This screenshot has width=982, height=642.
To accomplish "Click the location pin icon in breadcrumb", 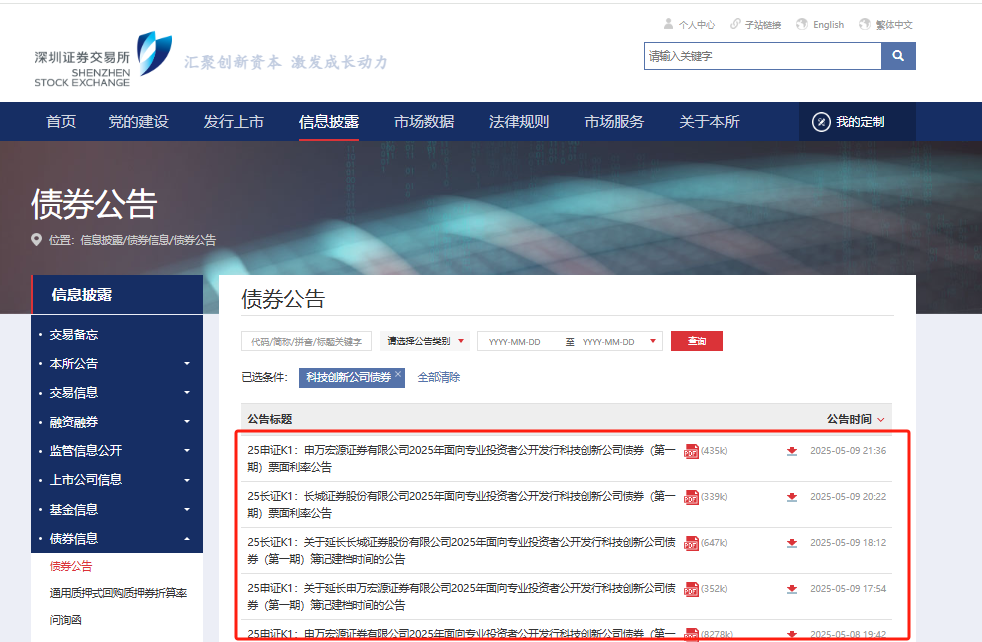I will click(x=35, y=240).
